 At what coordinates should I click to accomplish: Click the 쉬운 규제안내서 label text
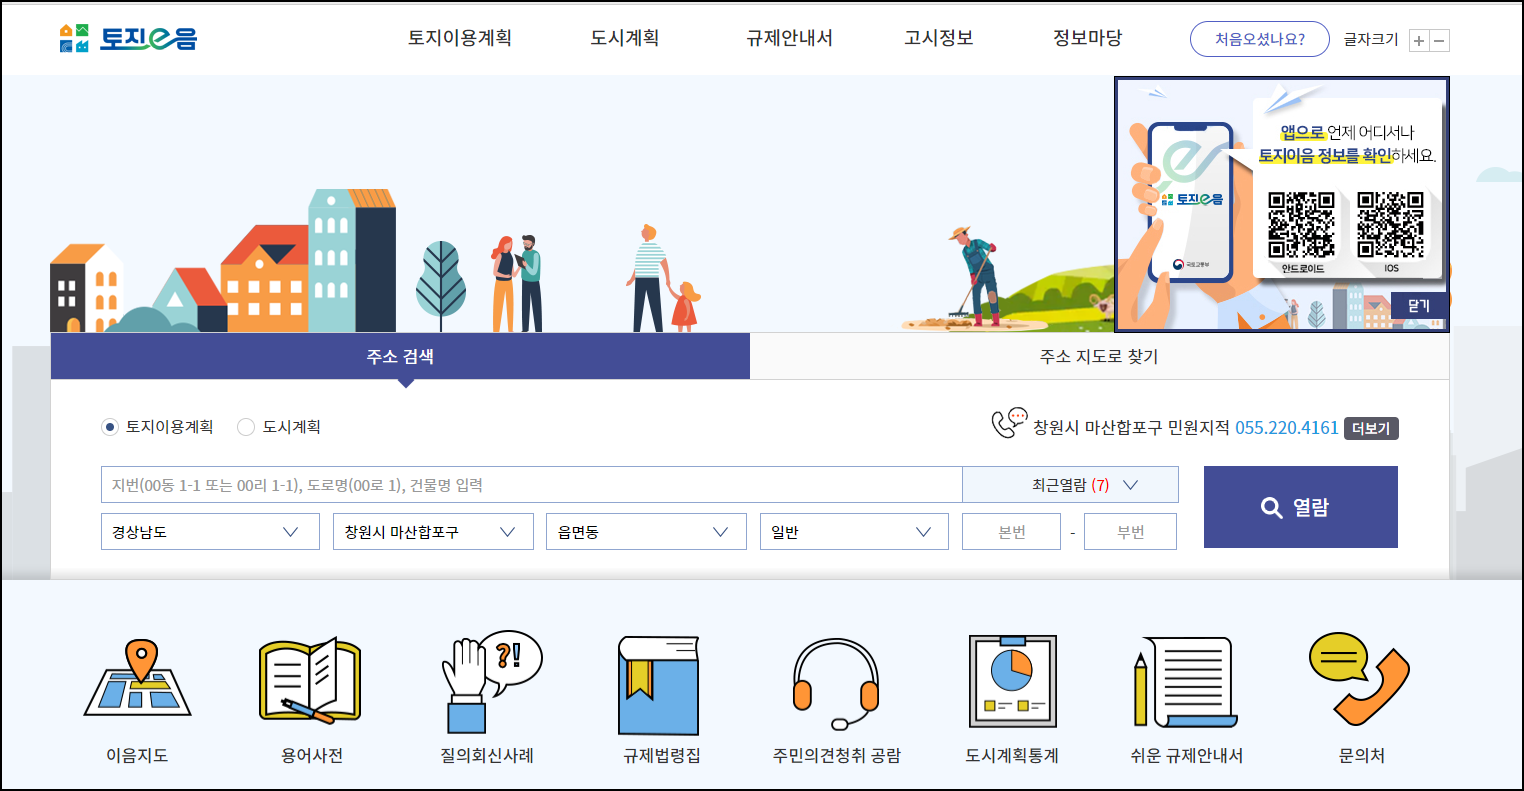point(1187,756)
